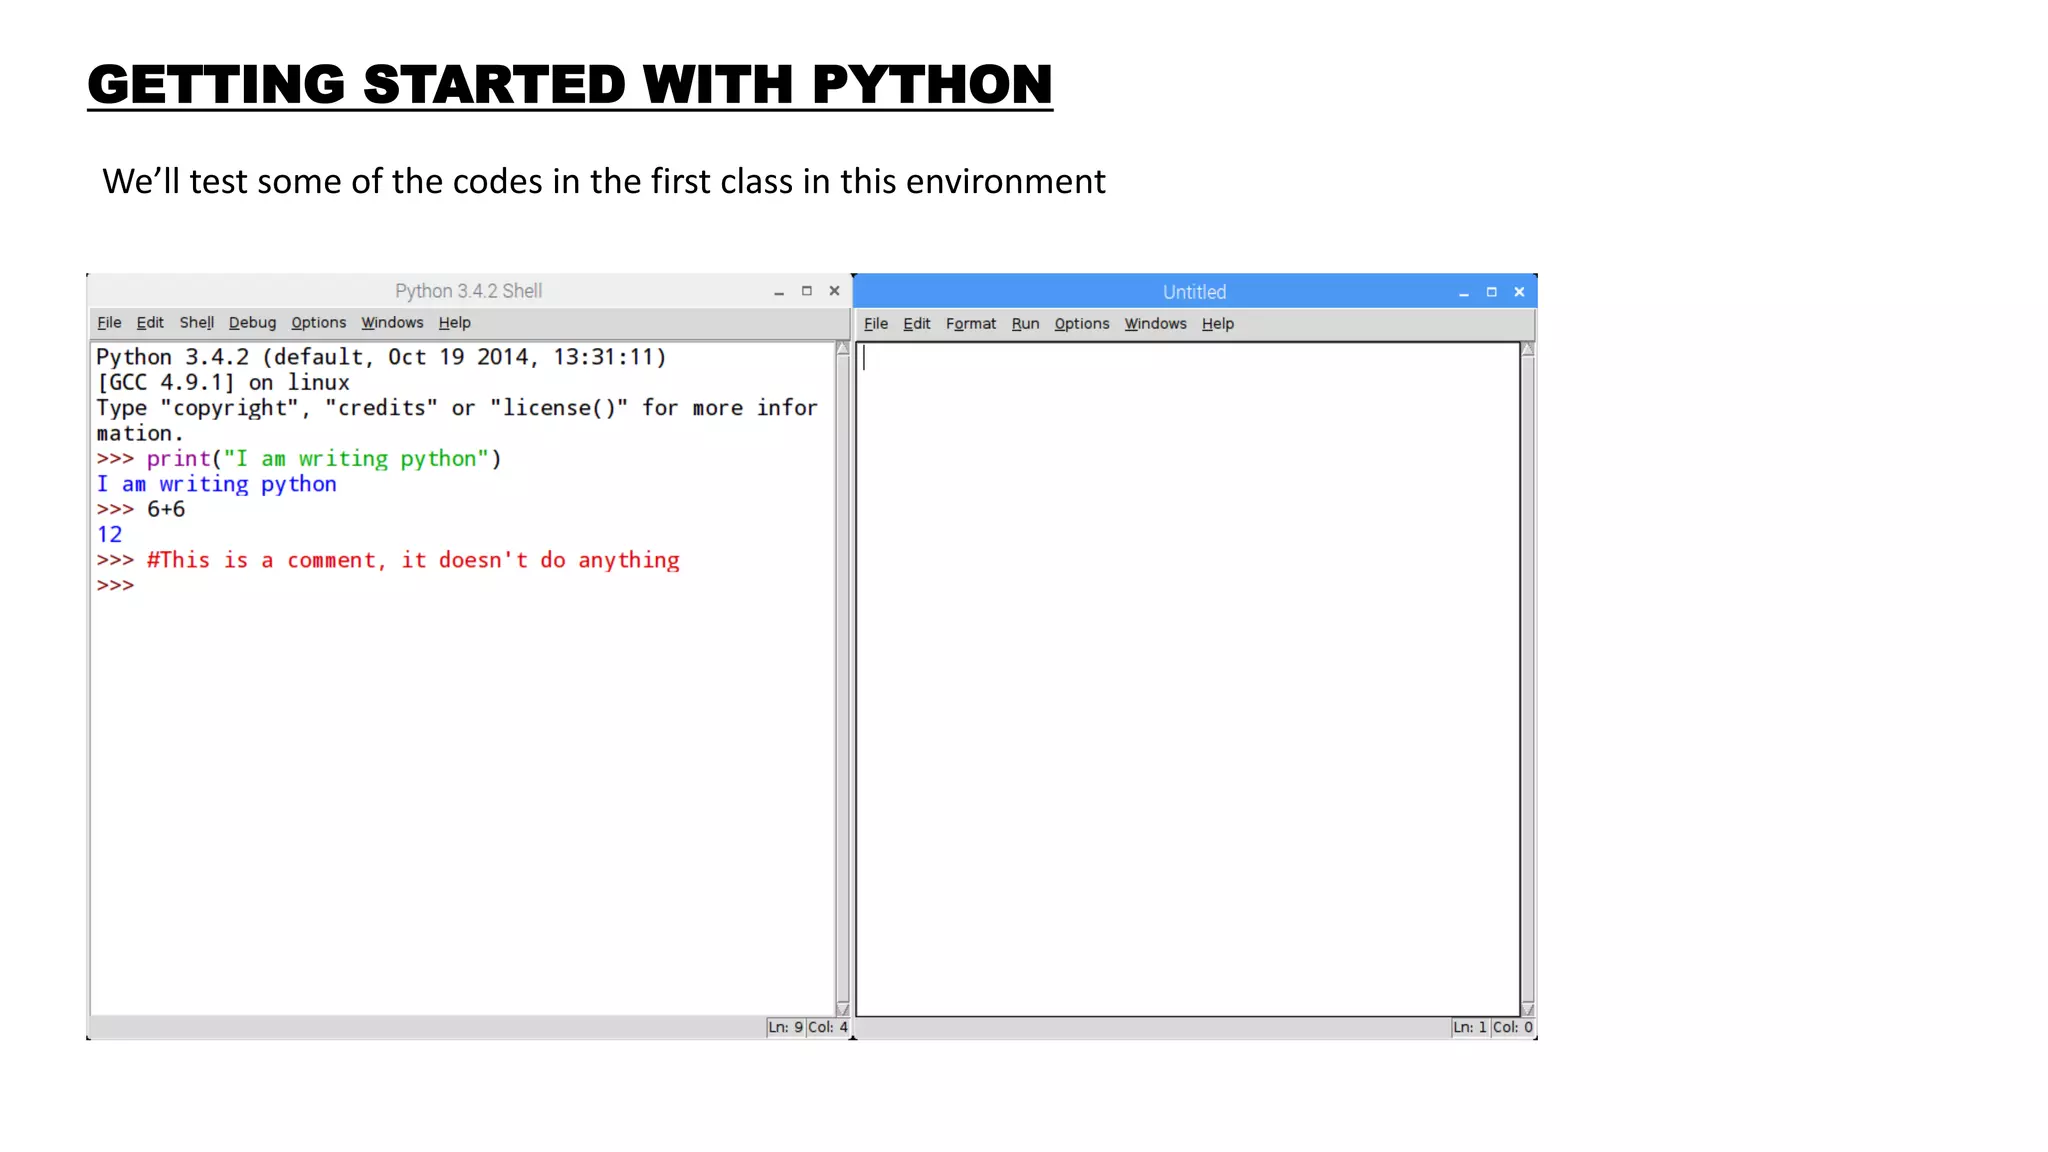Click 'Ln: 1' in Untitled status bar
2048x1152 pixels.
1470,1027
